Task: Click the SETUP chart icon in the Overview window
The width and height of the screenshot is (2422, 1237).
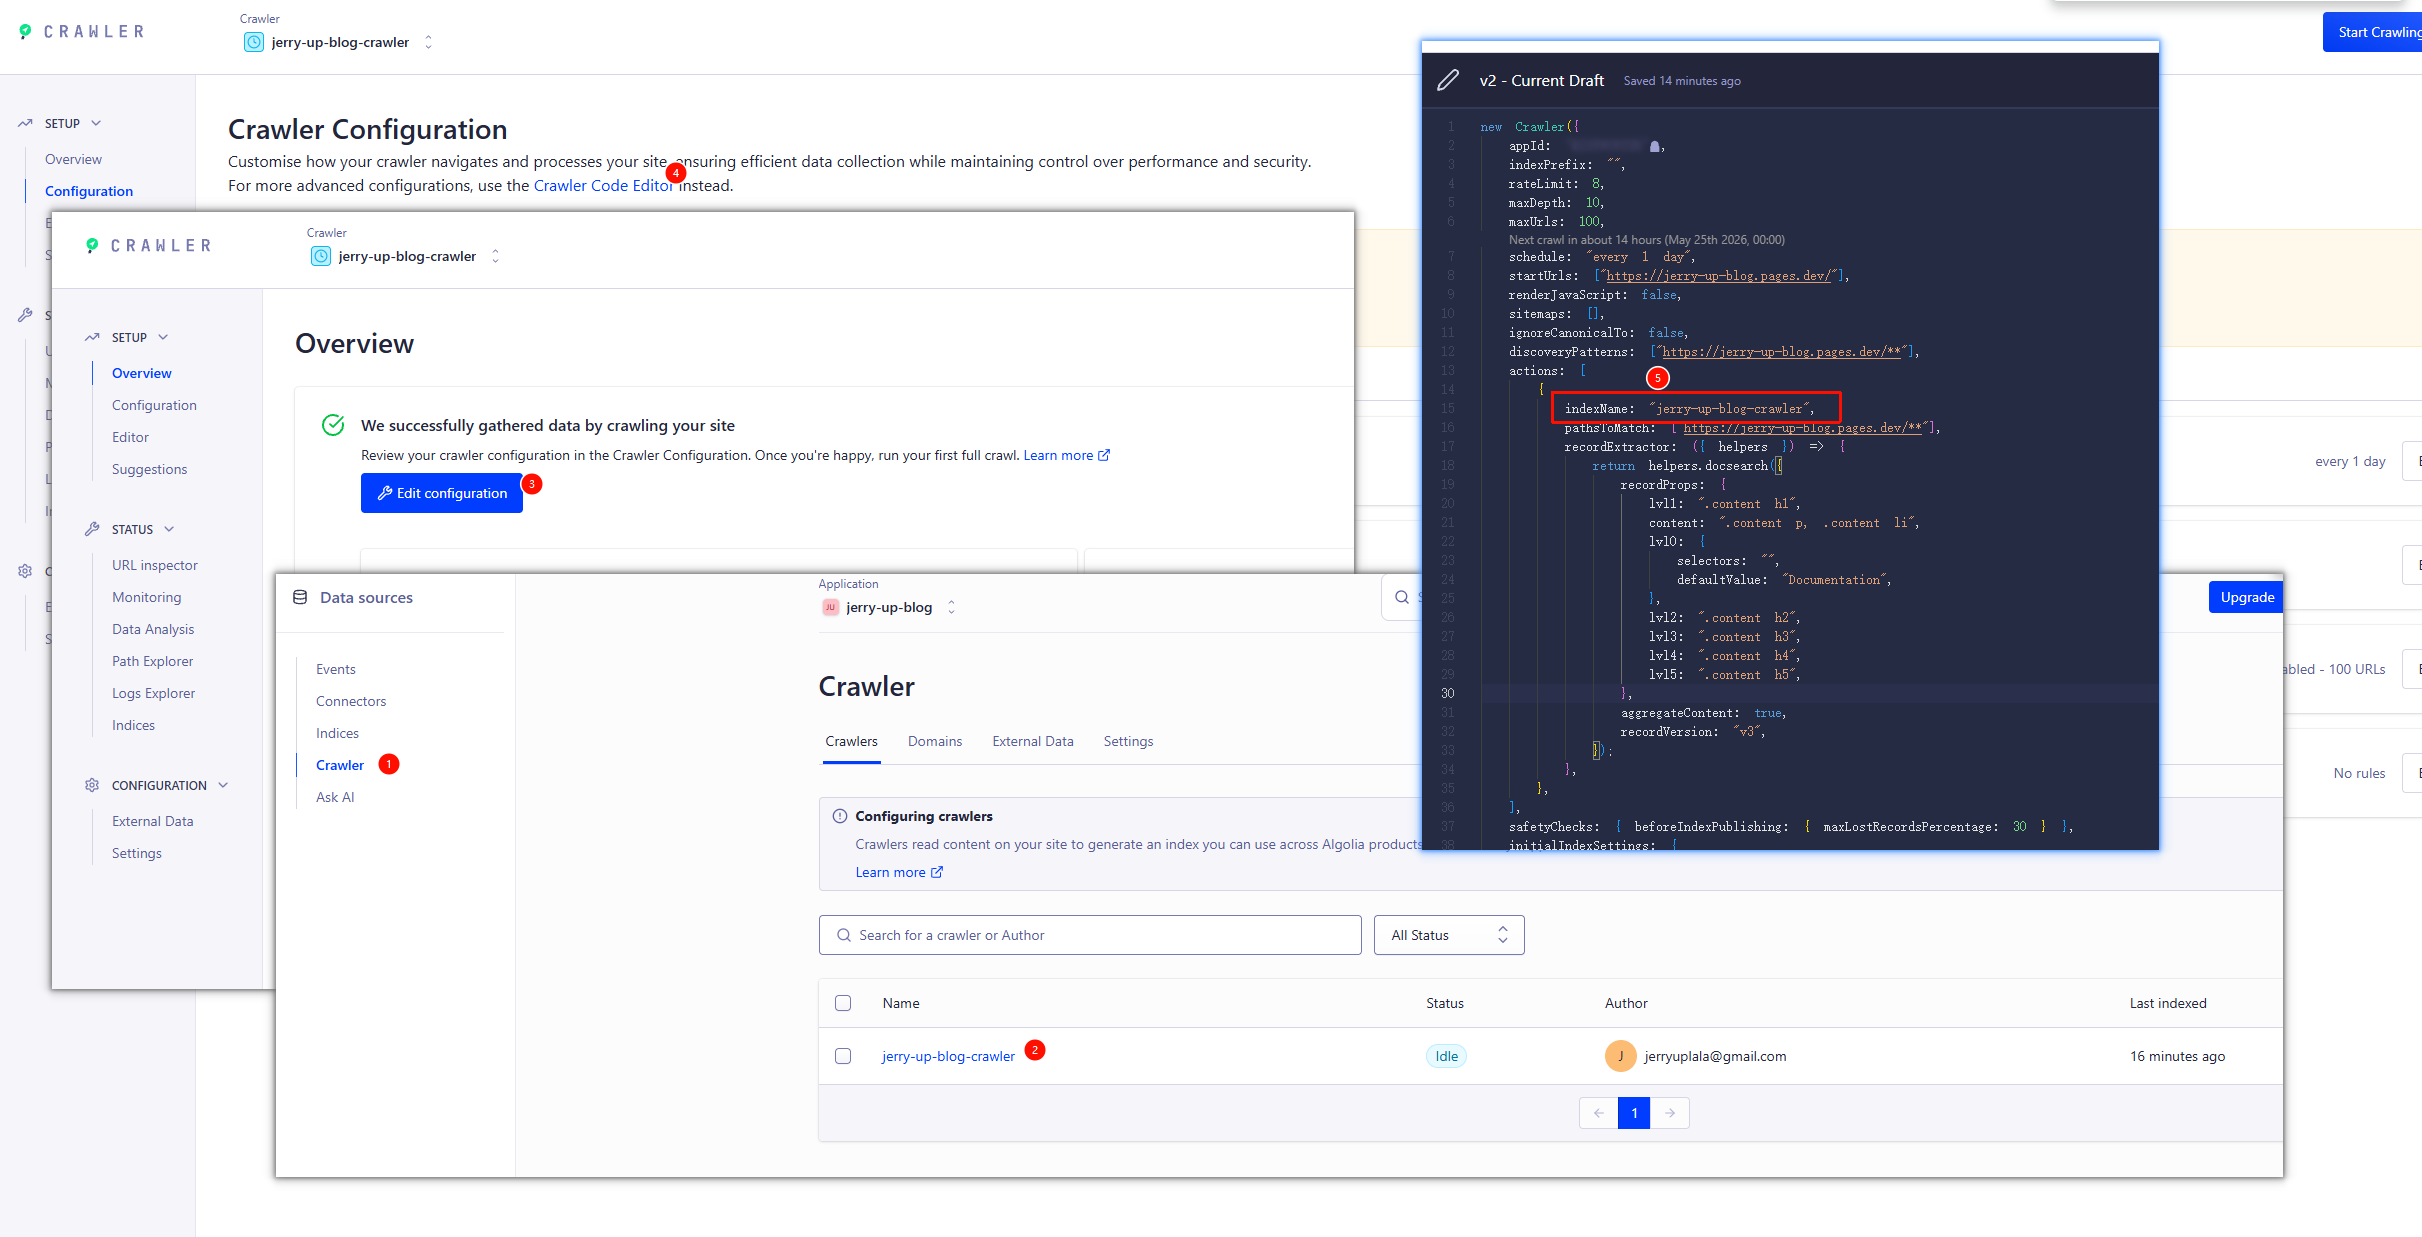Action: coord(92,338)
